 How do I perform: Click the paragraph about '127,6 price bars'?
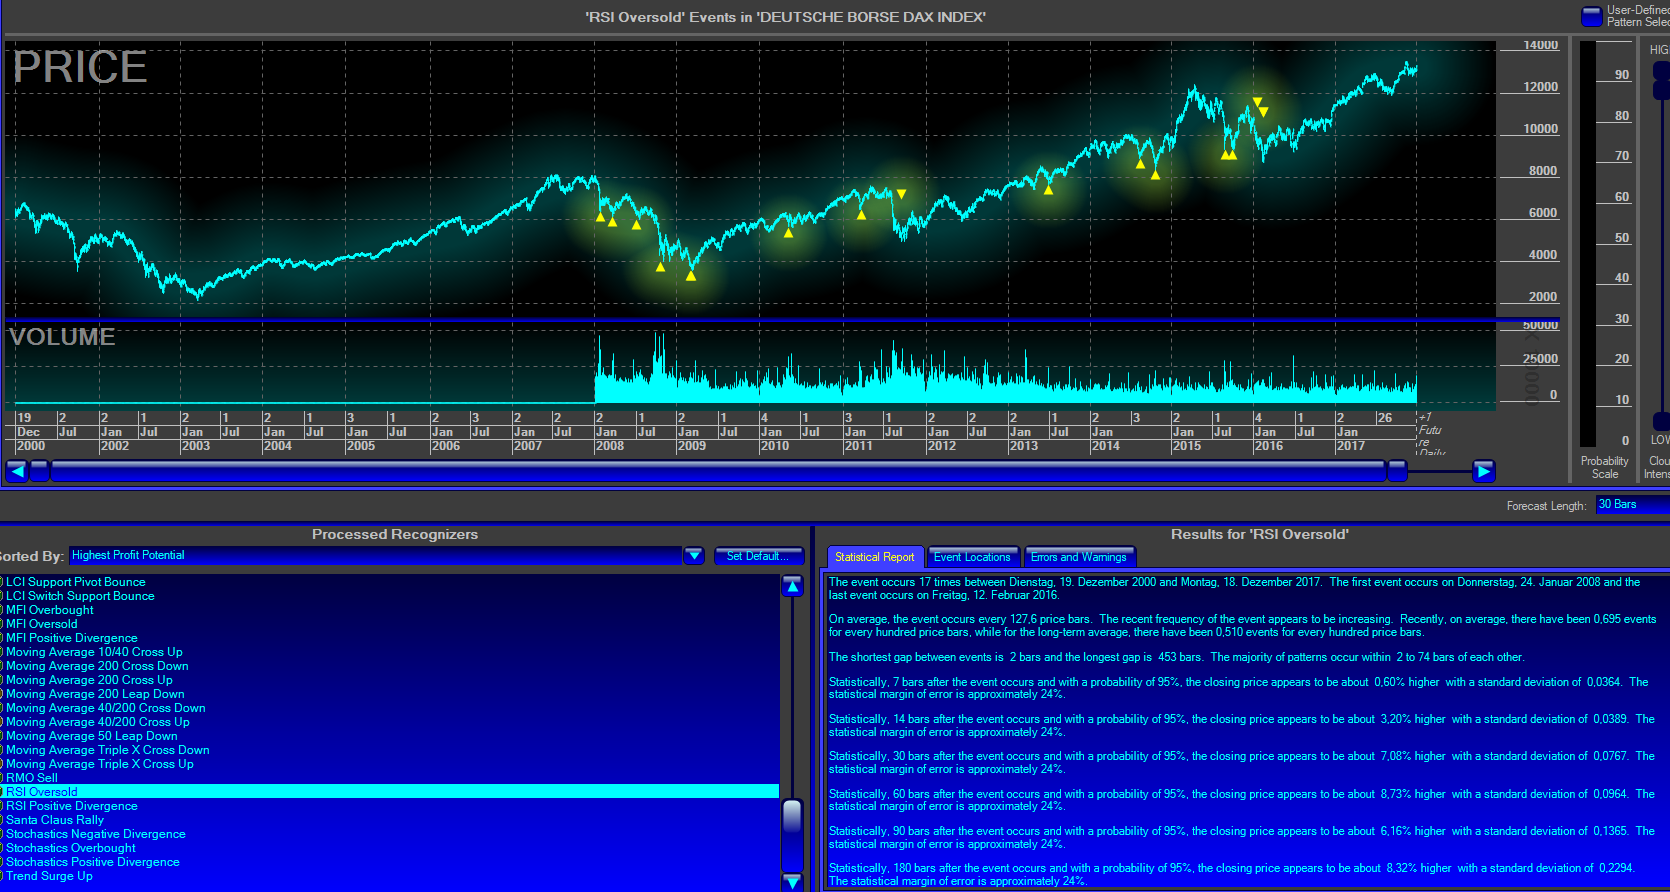click(x=1243, y=625)
